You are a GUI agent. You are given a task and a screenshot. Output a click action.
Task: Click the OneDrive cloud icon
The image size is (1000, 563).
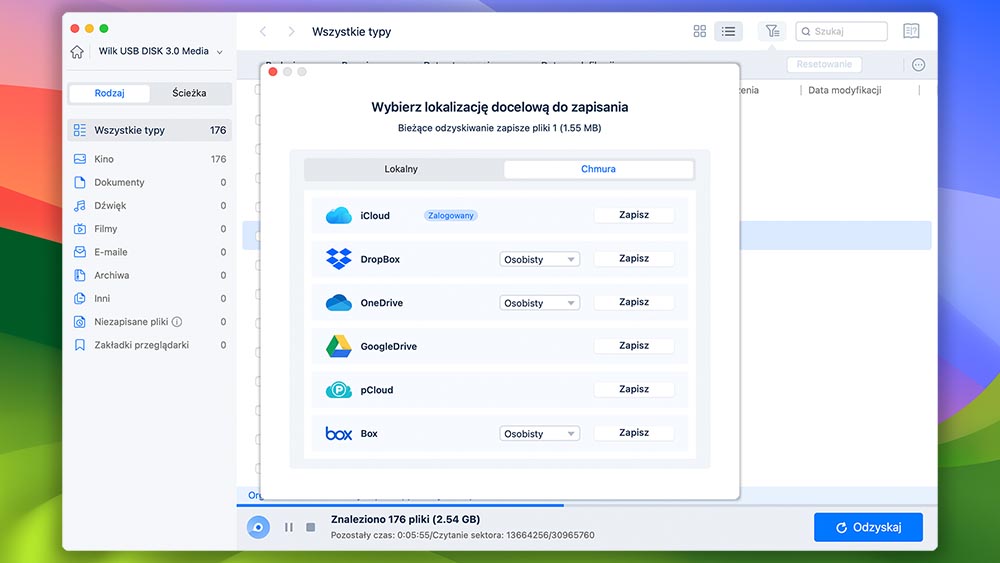(x=339, y=303)
